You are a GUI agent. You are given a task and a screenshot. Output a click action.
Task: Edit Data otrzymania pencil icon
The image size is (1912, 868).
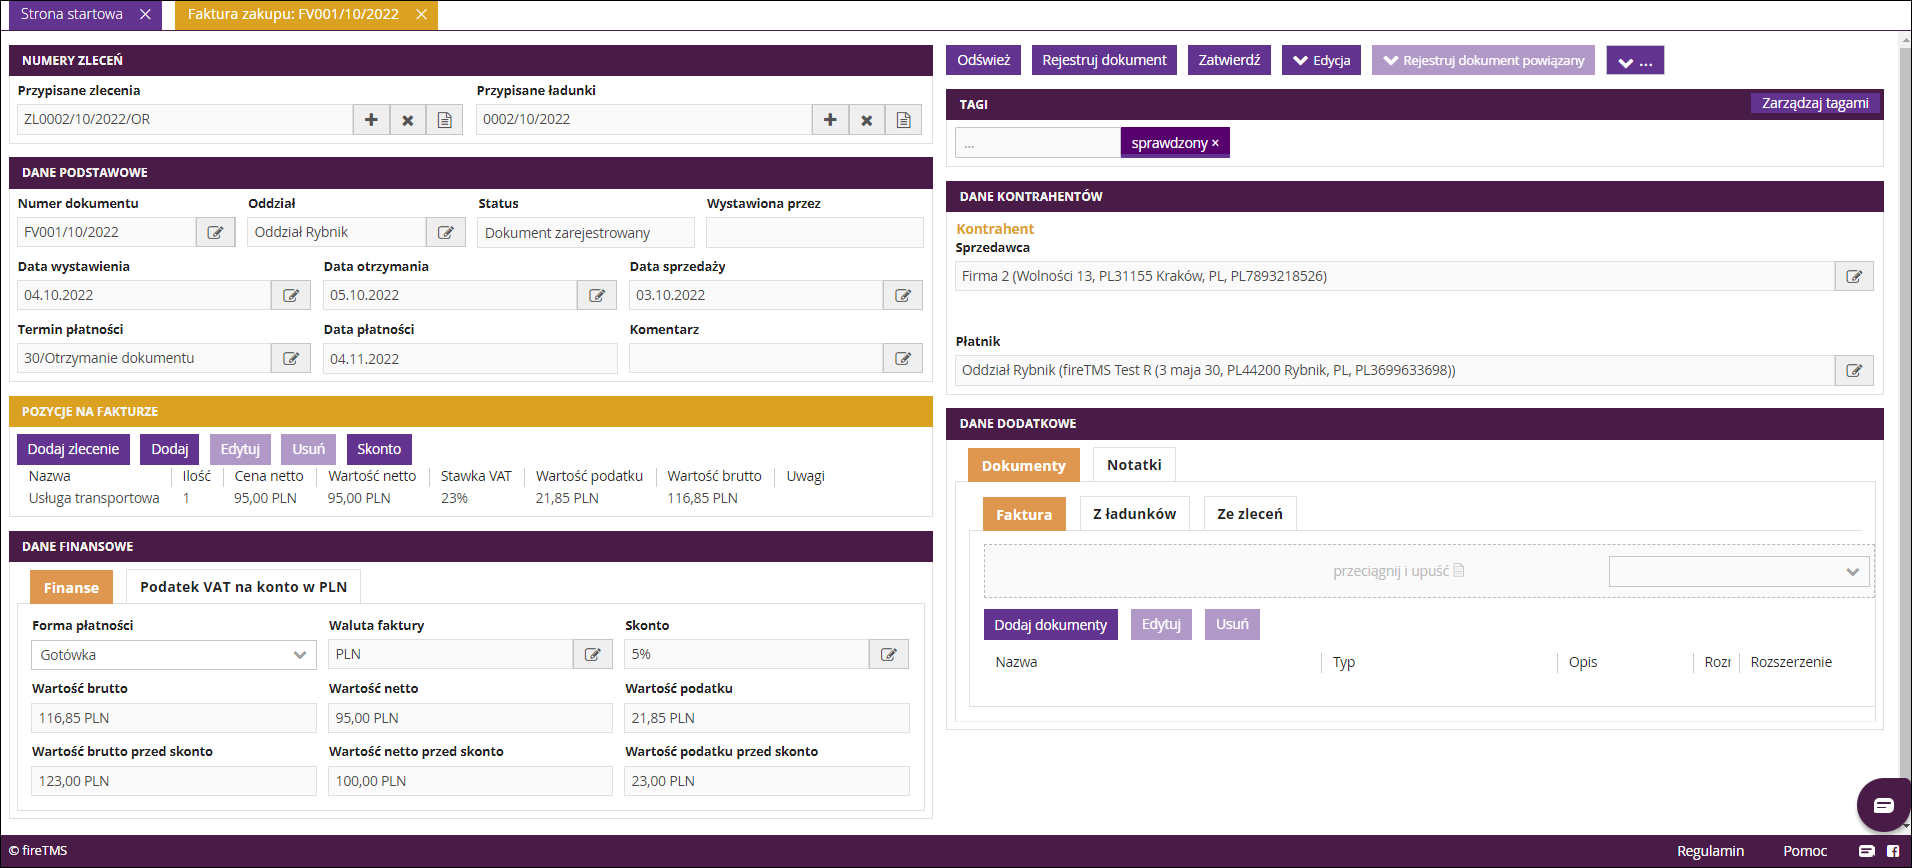(x=597, y=296)
